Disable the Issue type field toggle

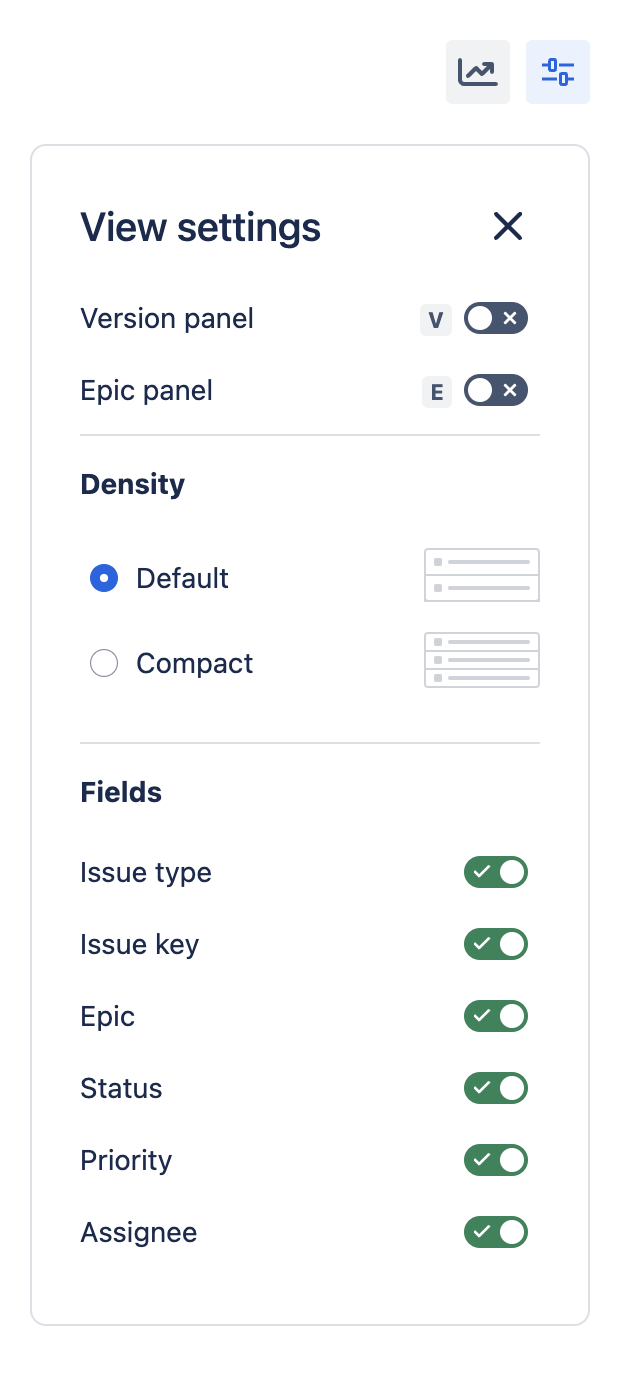(x=496, y=872)
